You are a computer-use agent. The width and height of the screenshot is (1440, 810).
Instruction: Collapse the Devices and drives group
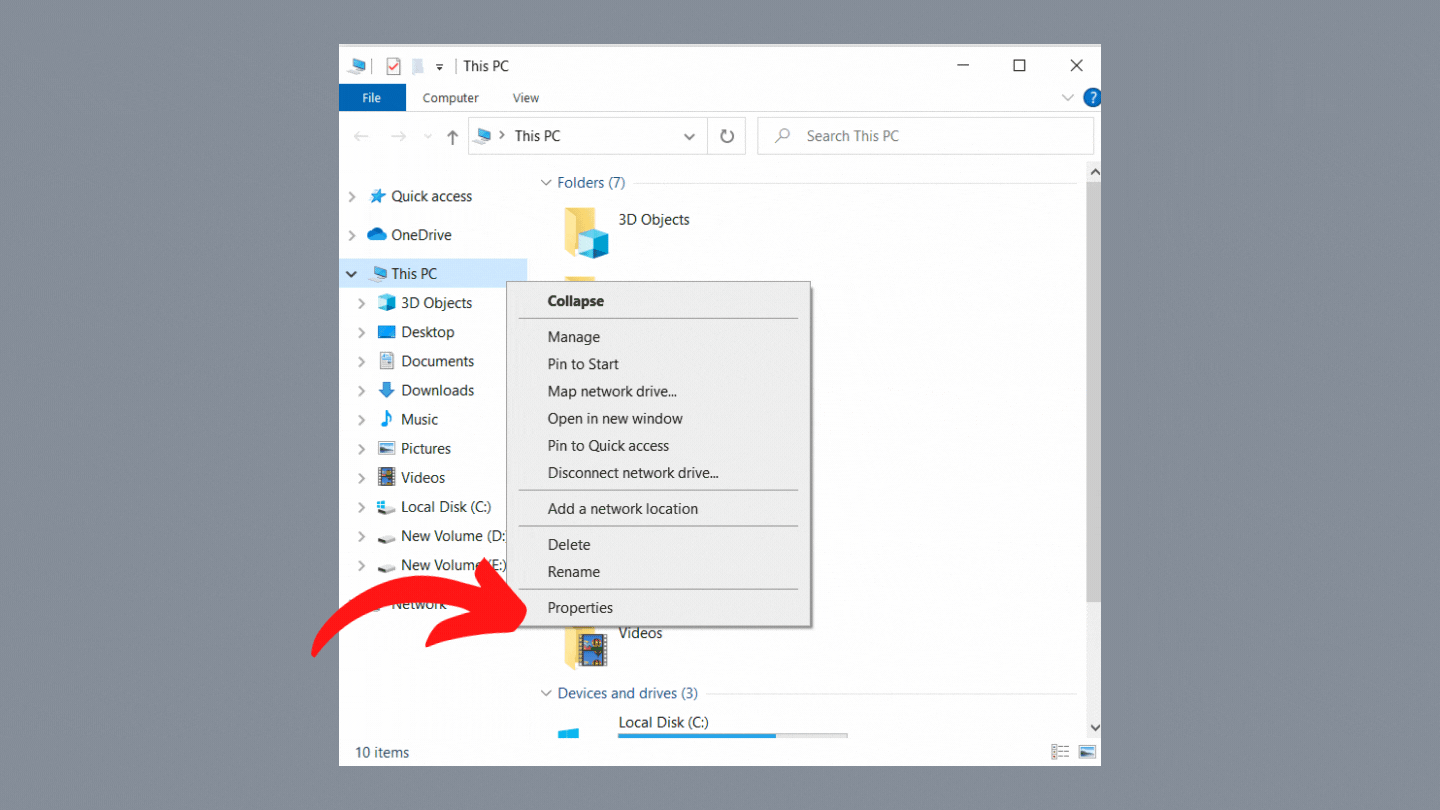tap(546, 694)
